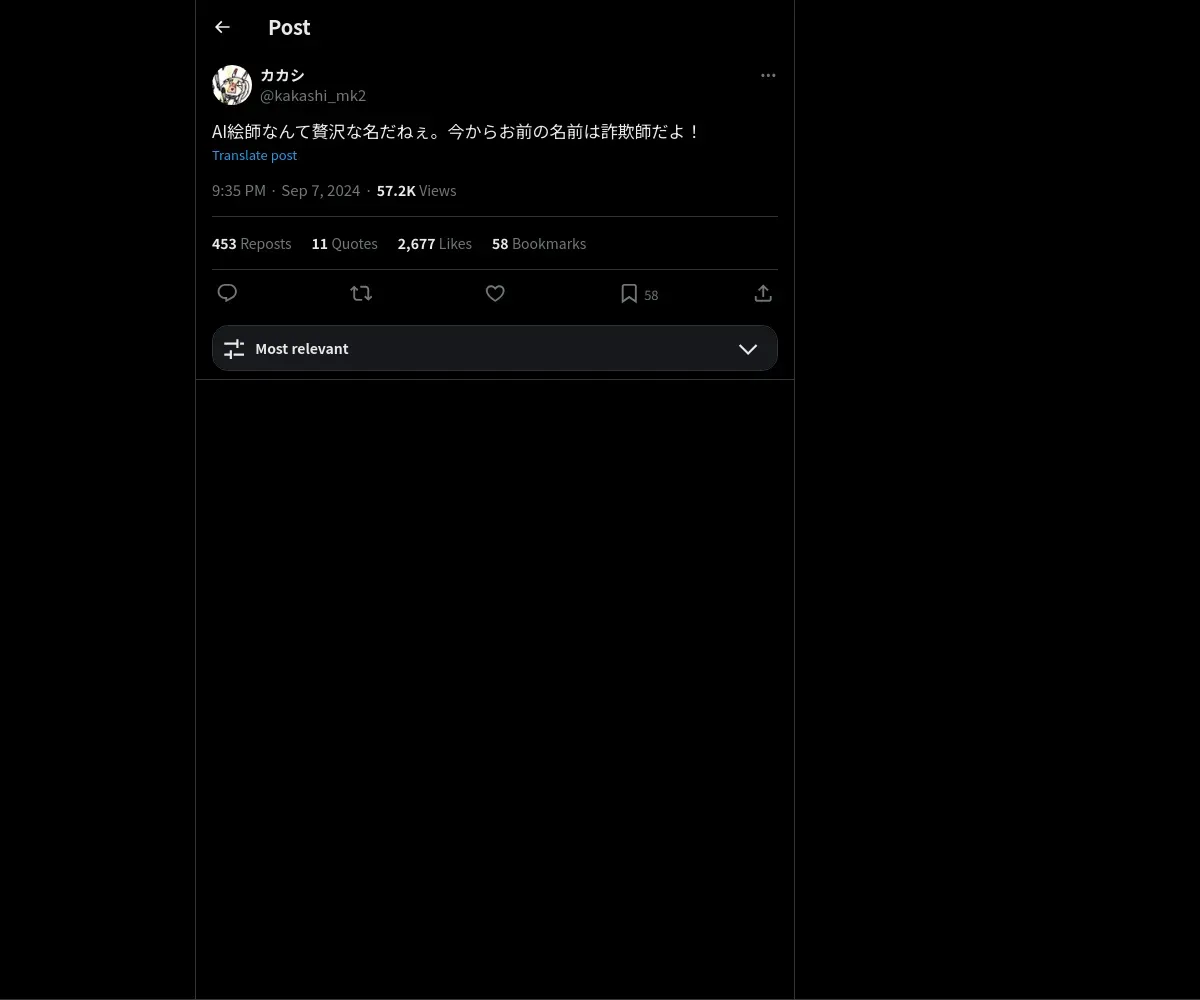Share the post using the upload icon
Viewport: 1200px width, 1000px height.
point(763,293)
